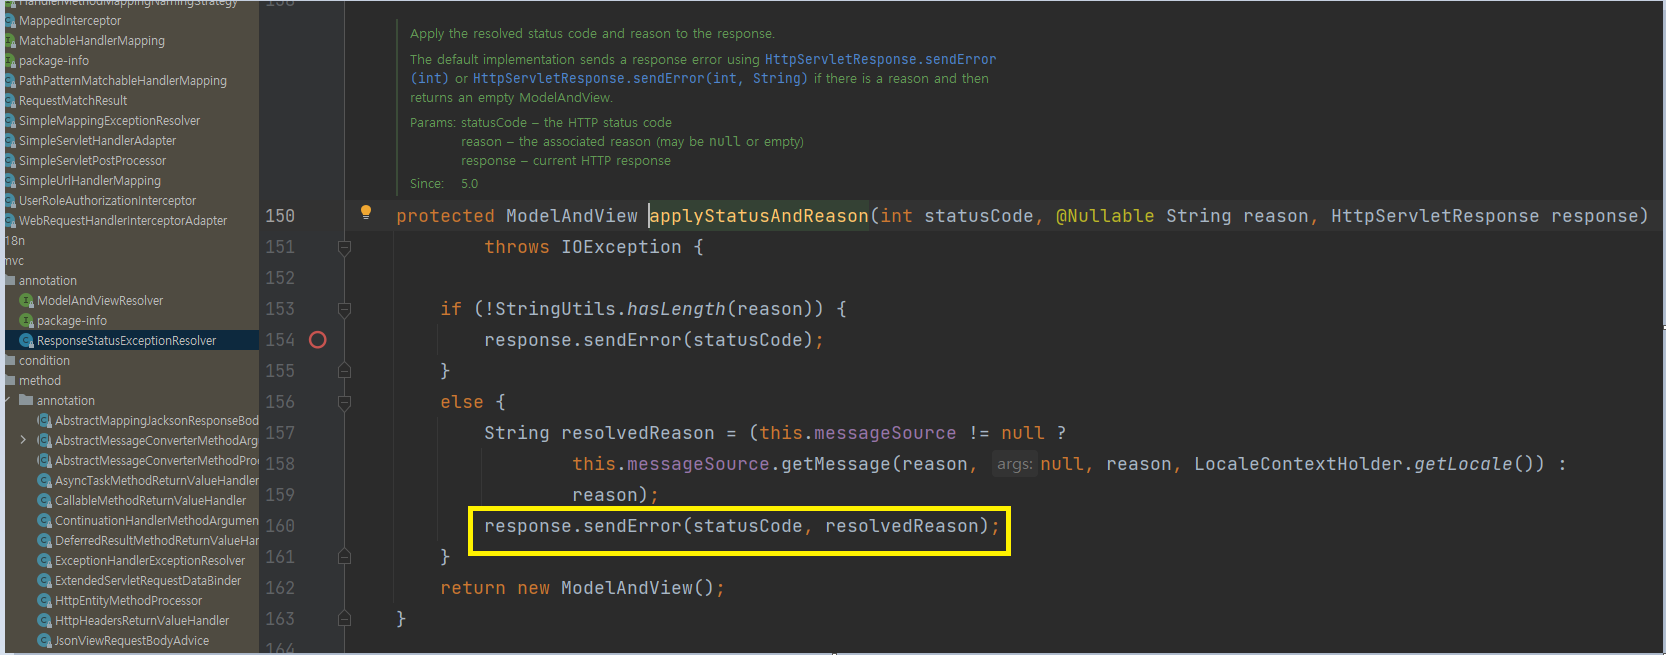Screen dimensions: 1666x655
Task: Collapse the annotation folder under method
Action: point(8,400)
